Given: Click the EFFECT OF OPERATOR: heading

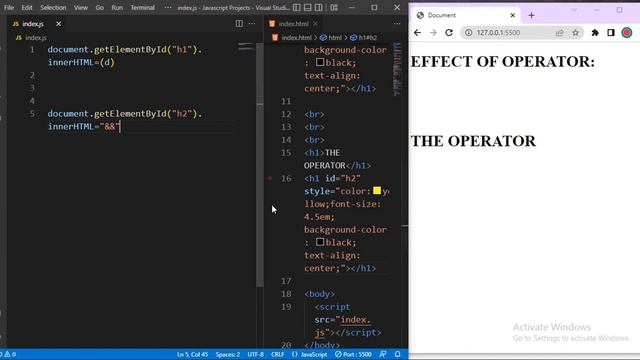Looking at the screenshot, I should 503,62.
